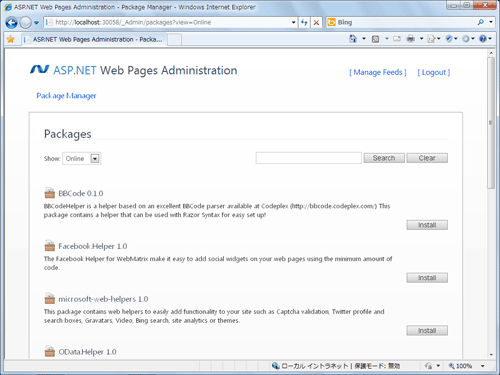Open the Show Online dropdown
Image resolution: width=500 pixels, height=375 pixels.
point(82,158)
